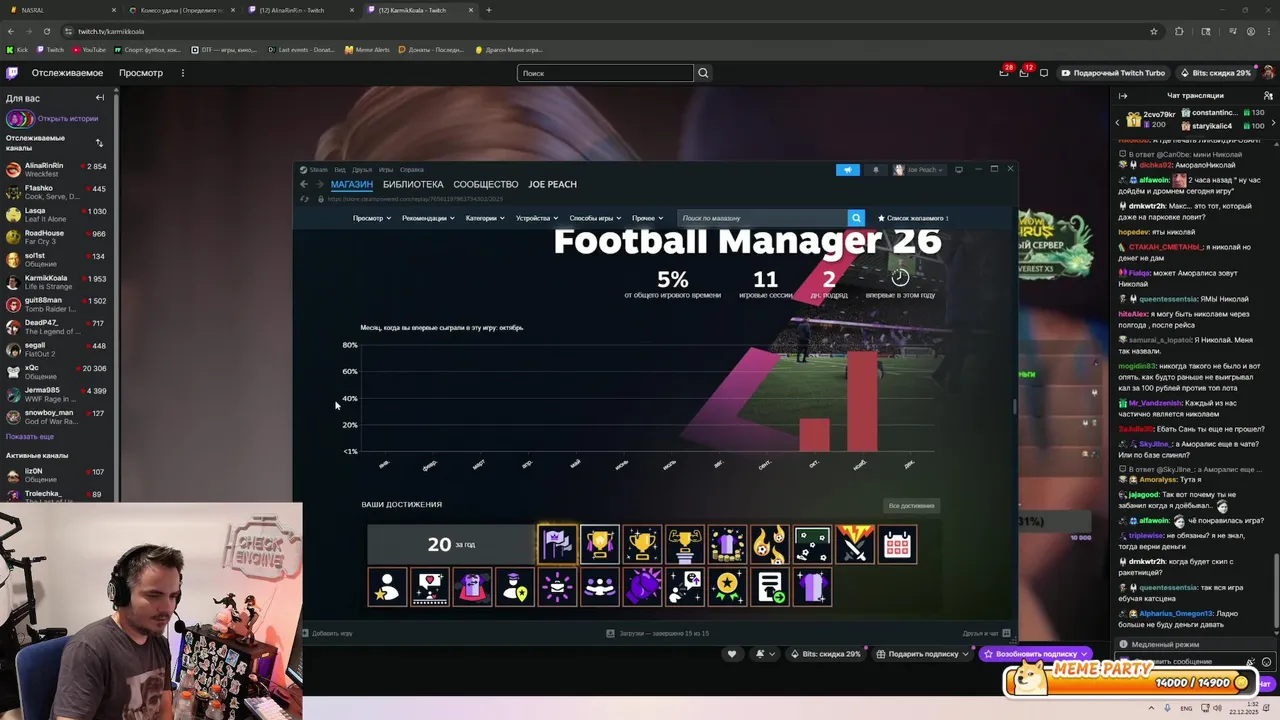Sort followed channels icon
The height and width of the screenshot is (720, 1280).
(x=99, y=143)
